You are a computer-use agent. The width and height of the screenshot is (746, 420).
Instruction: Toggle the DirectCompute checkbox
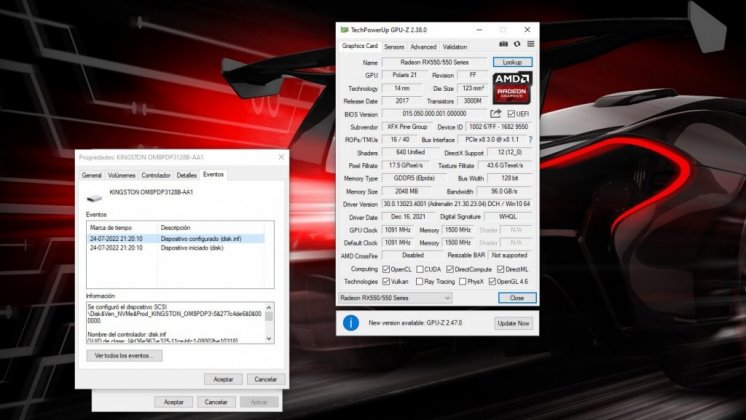[x=450, y=269]
